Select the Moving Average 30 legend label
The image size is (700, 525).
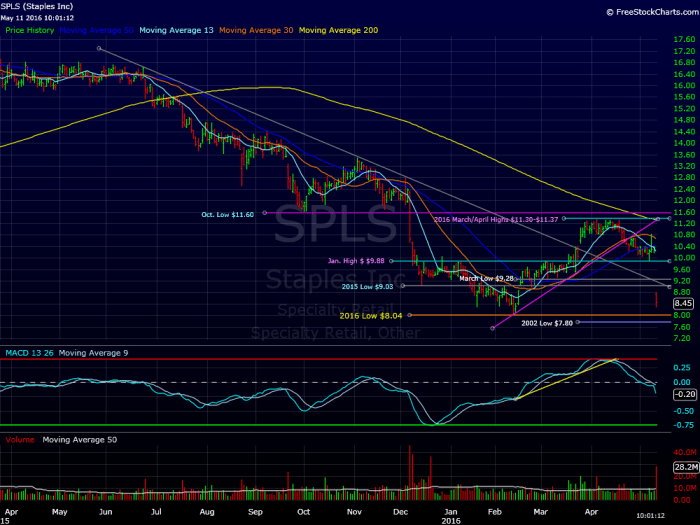click(x=256, y=30)
